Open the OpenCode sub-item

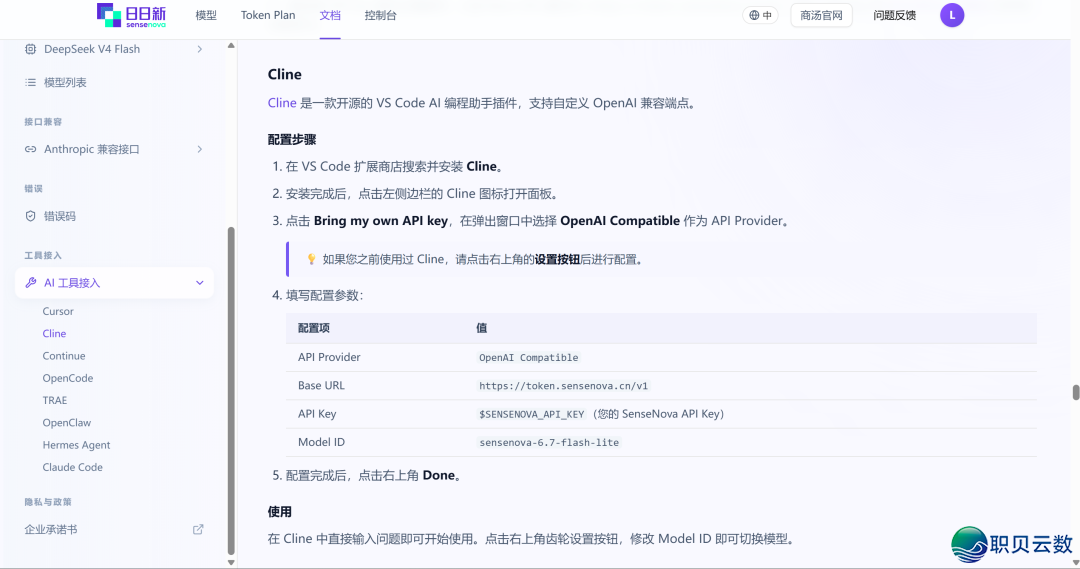tap(68, 378)
